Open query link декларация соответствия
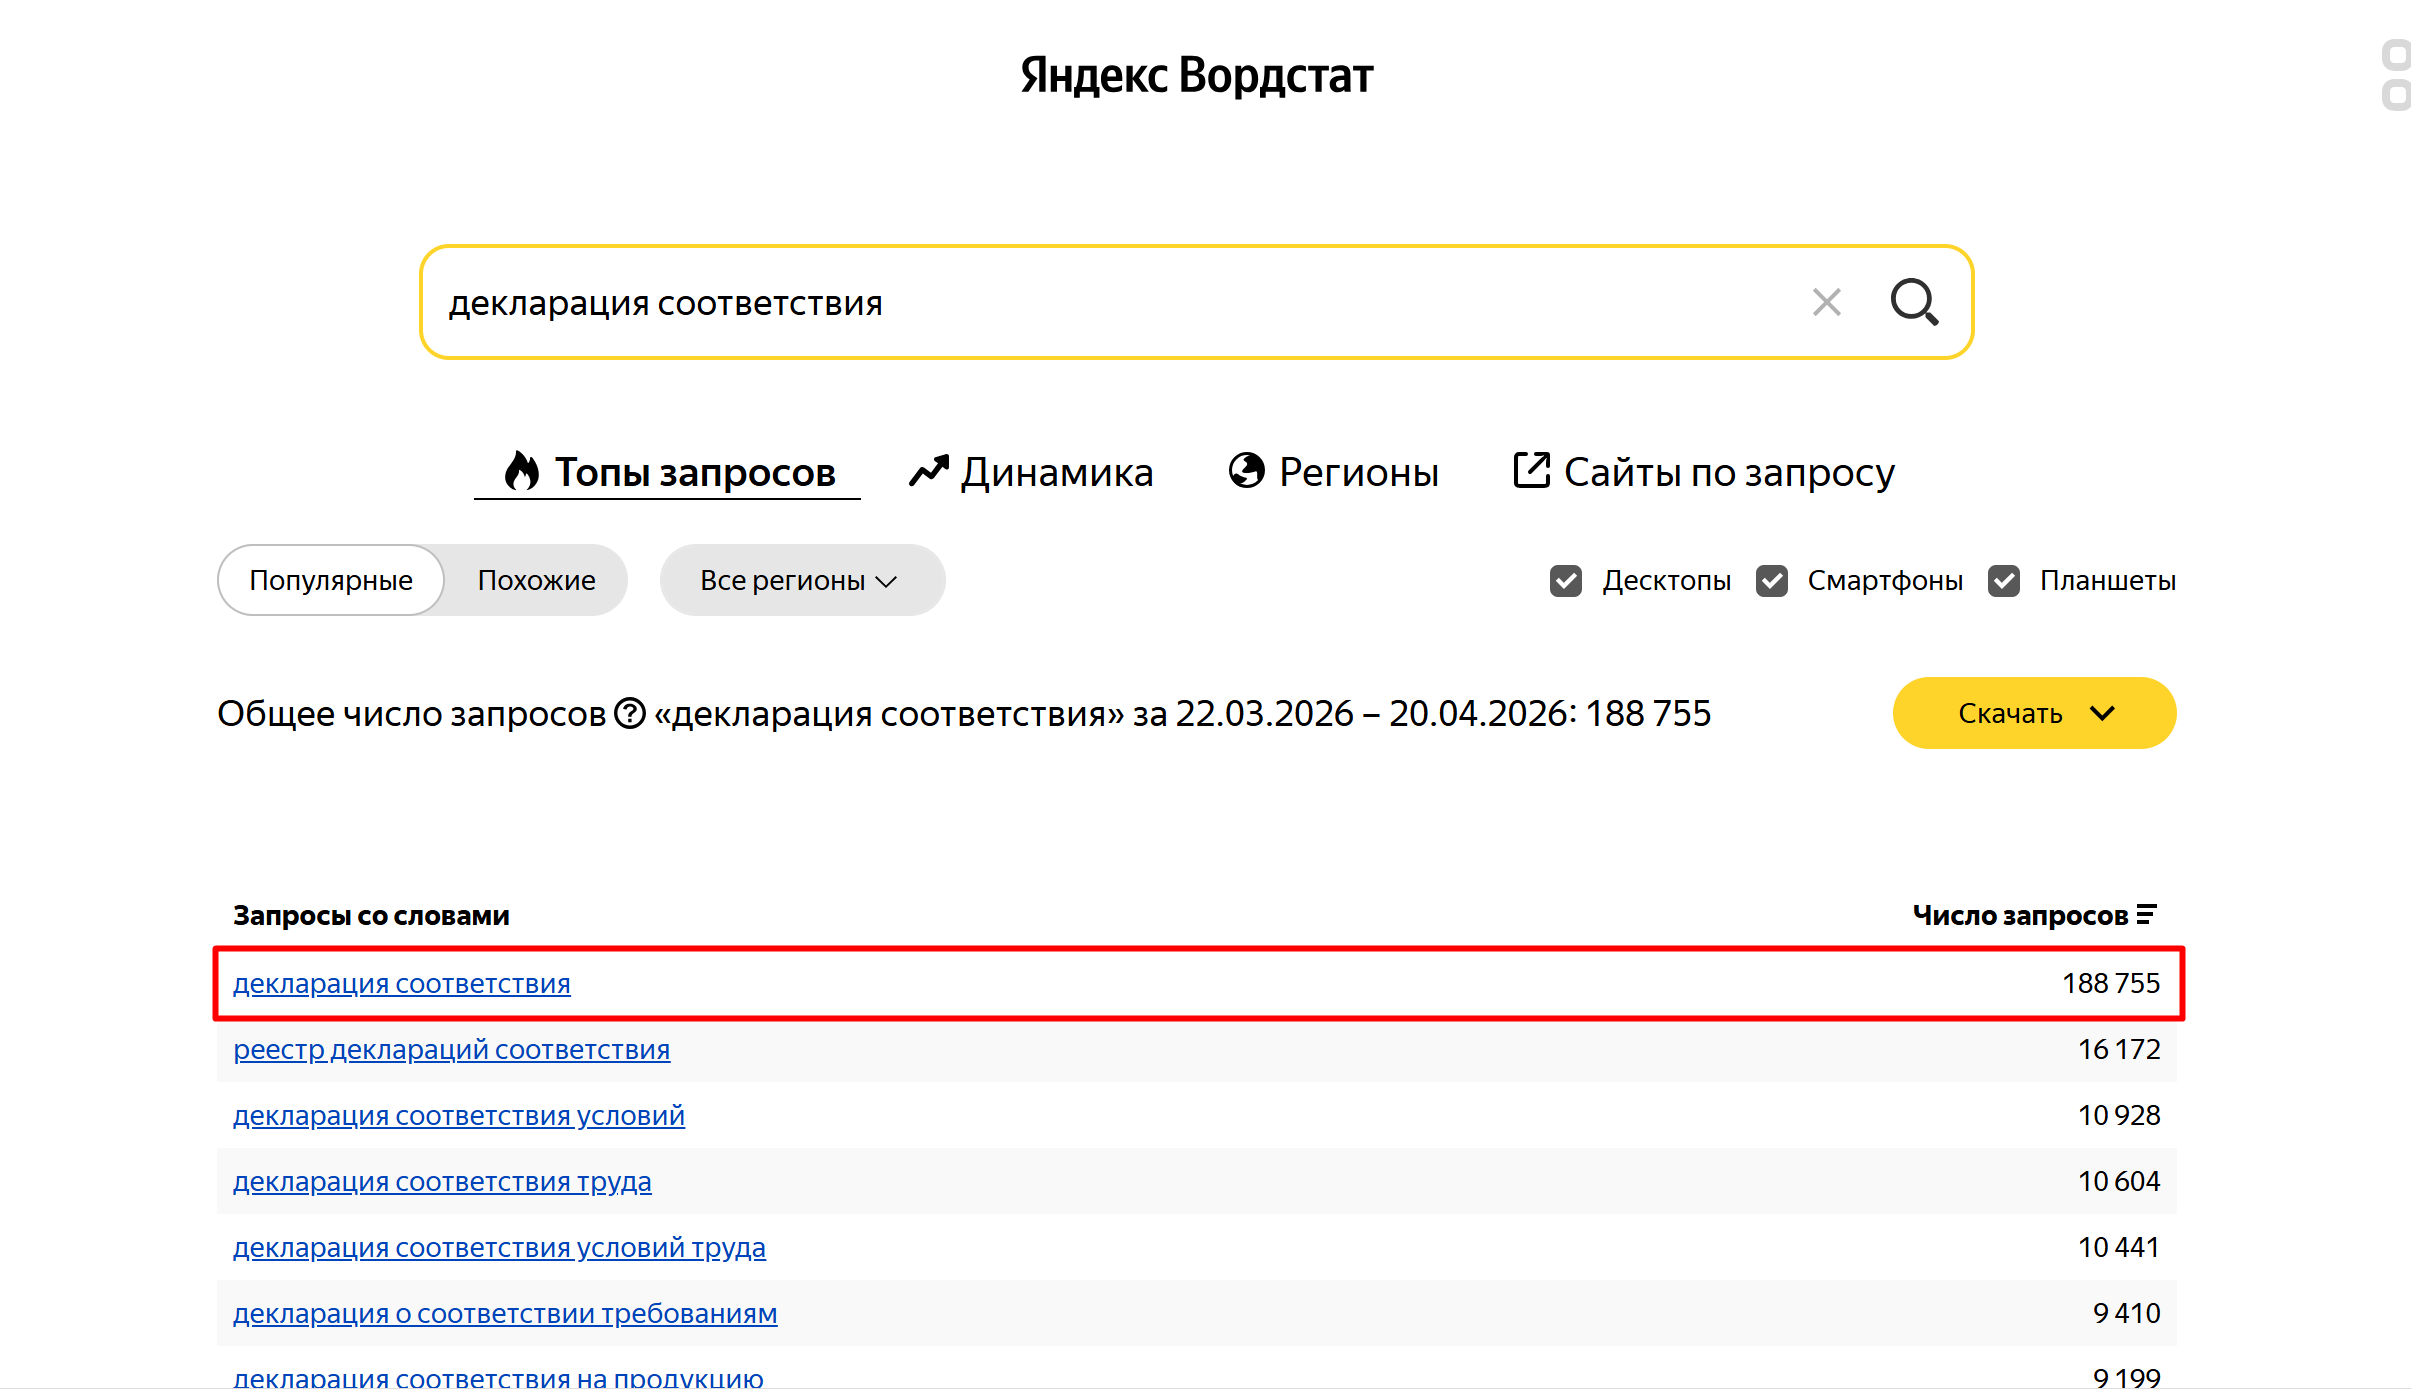Screen dimensions: 2411x1389 [x=402, y=984]
